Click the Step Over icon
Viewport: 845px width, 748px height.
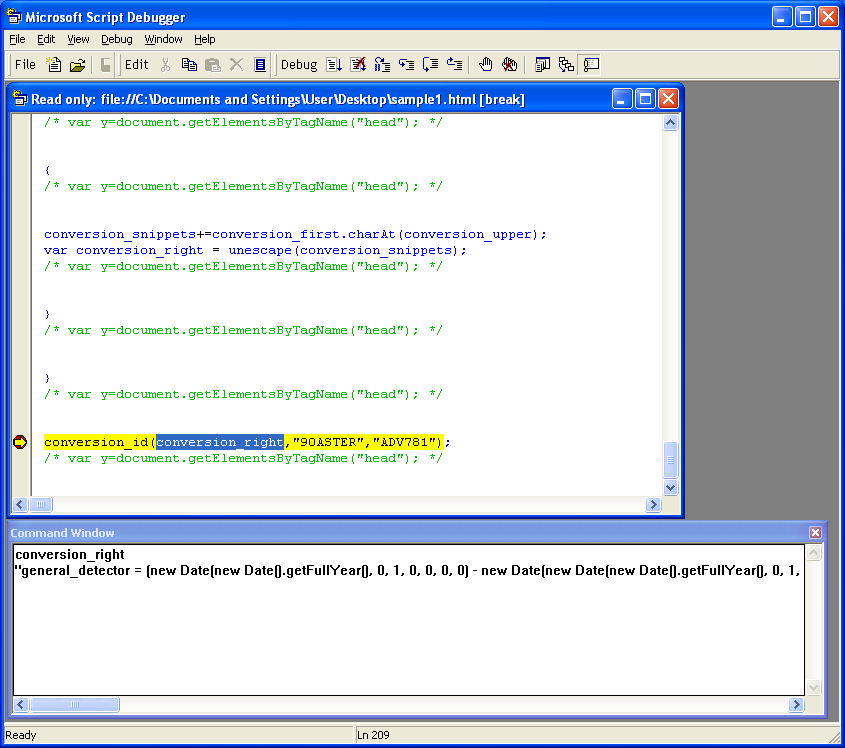[430, 65]
